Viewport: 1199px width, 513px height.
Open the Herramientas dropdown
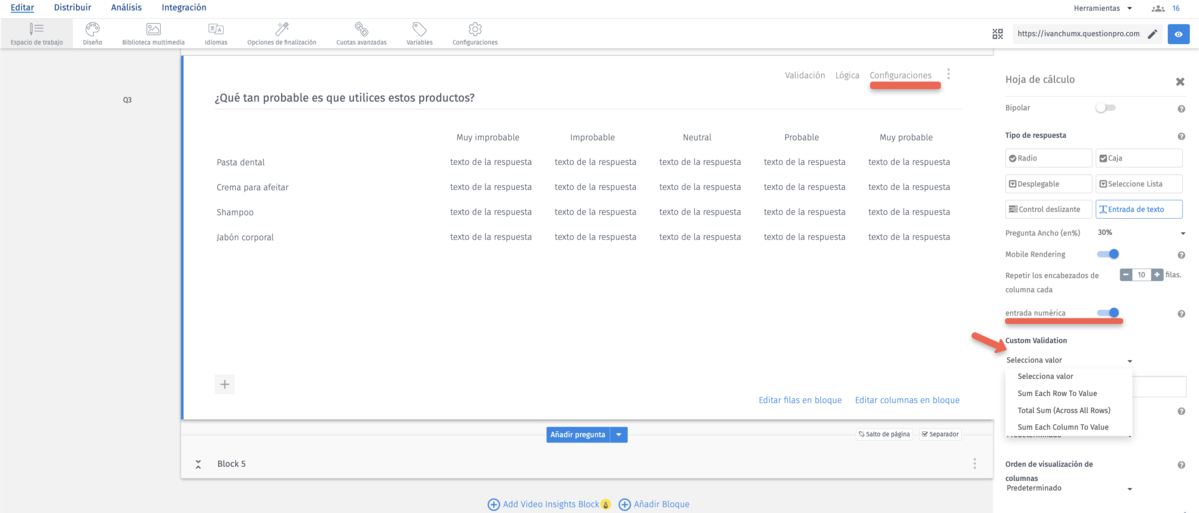tap(1105, 8)
